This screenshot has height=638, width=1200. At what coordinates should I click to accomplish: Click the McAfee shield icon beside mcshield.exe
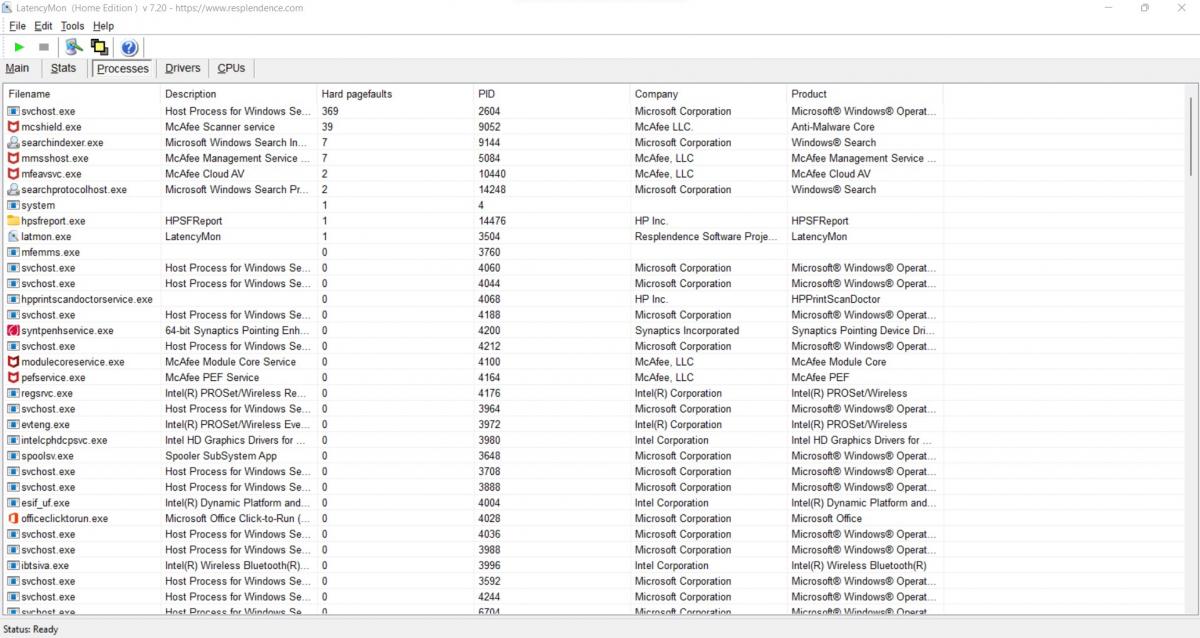coord(13,127)
